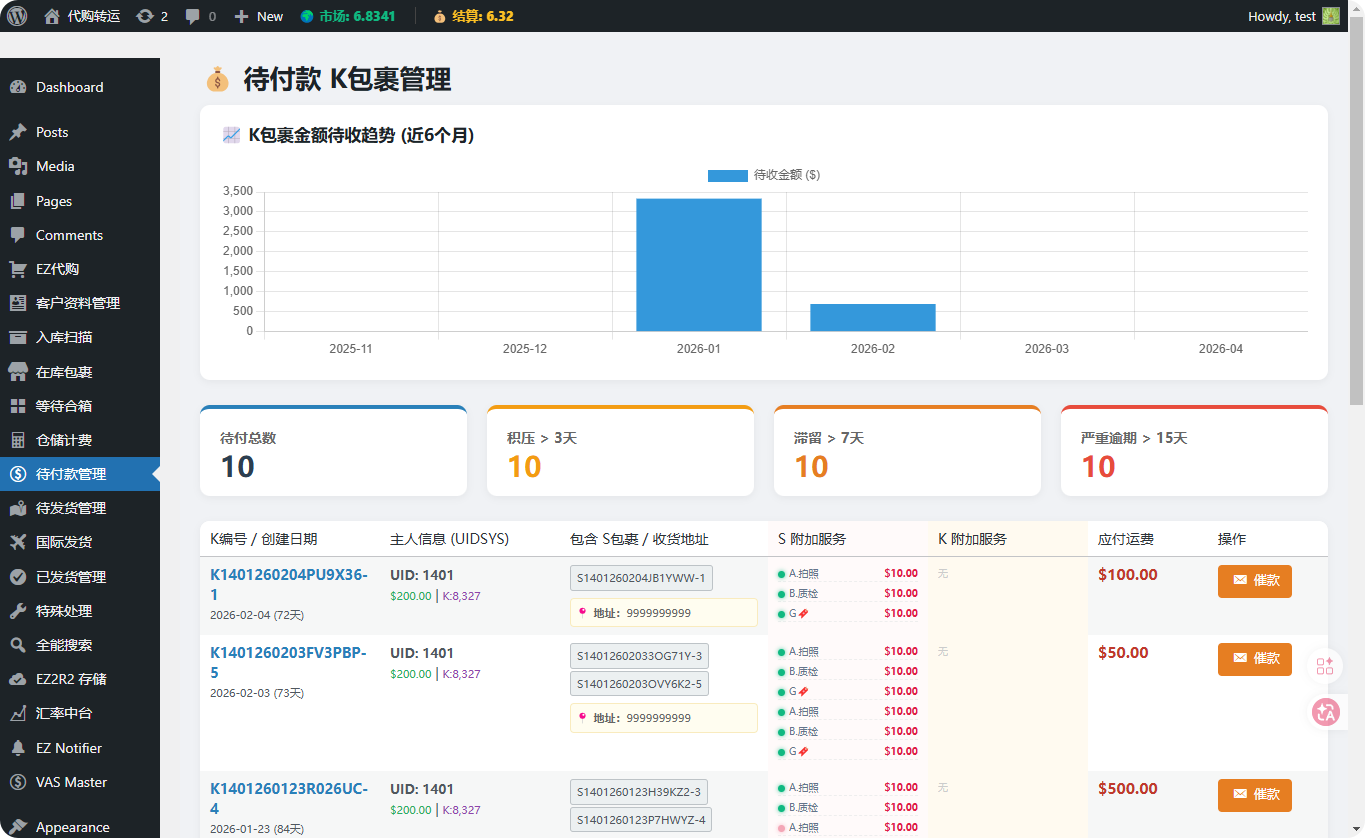Click the WordPress logo icon
Viewport: 1365px width, 838px height.
pyautogui.click(x=17, y=16)
